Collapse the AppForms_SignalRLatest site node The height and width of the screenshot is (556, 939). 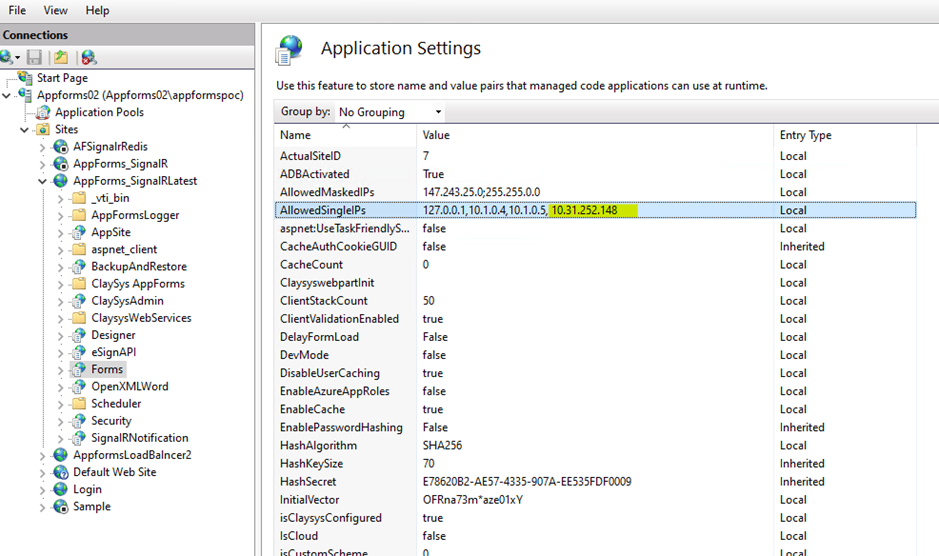tap(43, 181)
